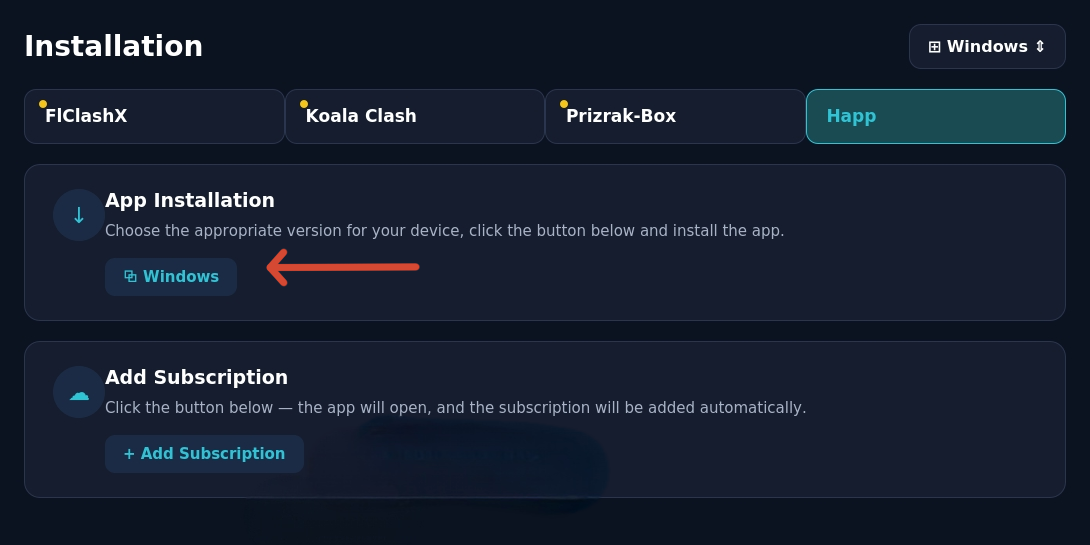This screenshot has height=545, width=1090.
Task: Click the yellow dot on Koala Clash tab
Action: tap(304, 104)
